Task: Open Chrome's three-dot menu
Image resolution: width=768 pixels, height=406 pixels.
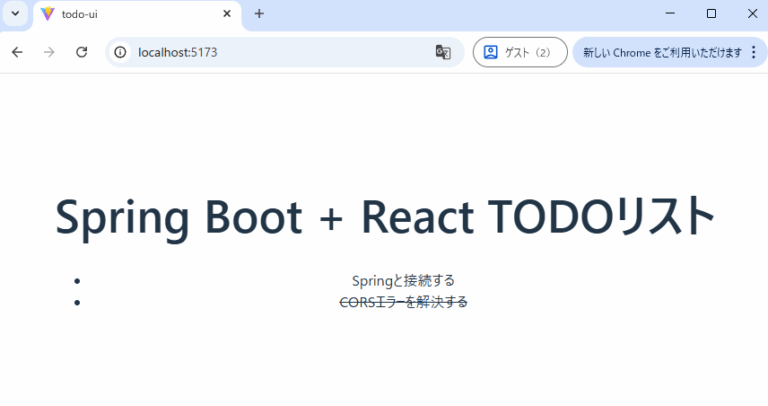Action: pos(753,52)
